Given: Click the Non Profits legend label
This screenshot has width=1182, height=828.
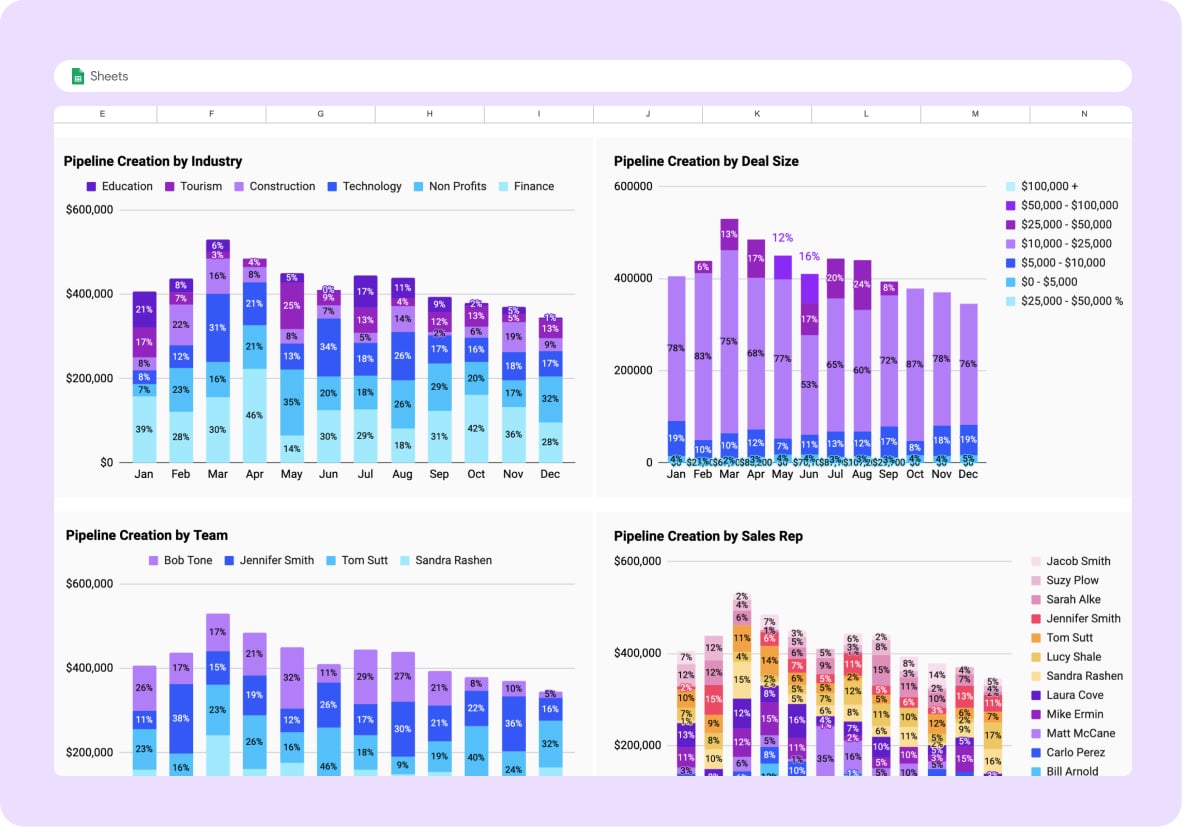Looking at the screenshot, I should pos(457,186).
